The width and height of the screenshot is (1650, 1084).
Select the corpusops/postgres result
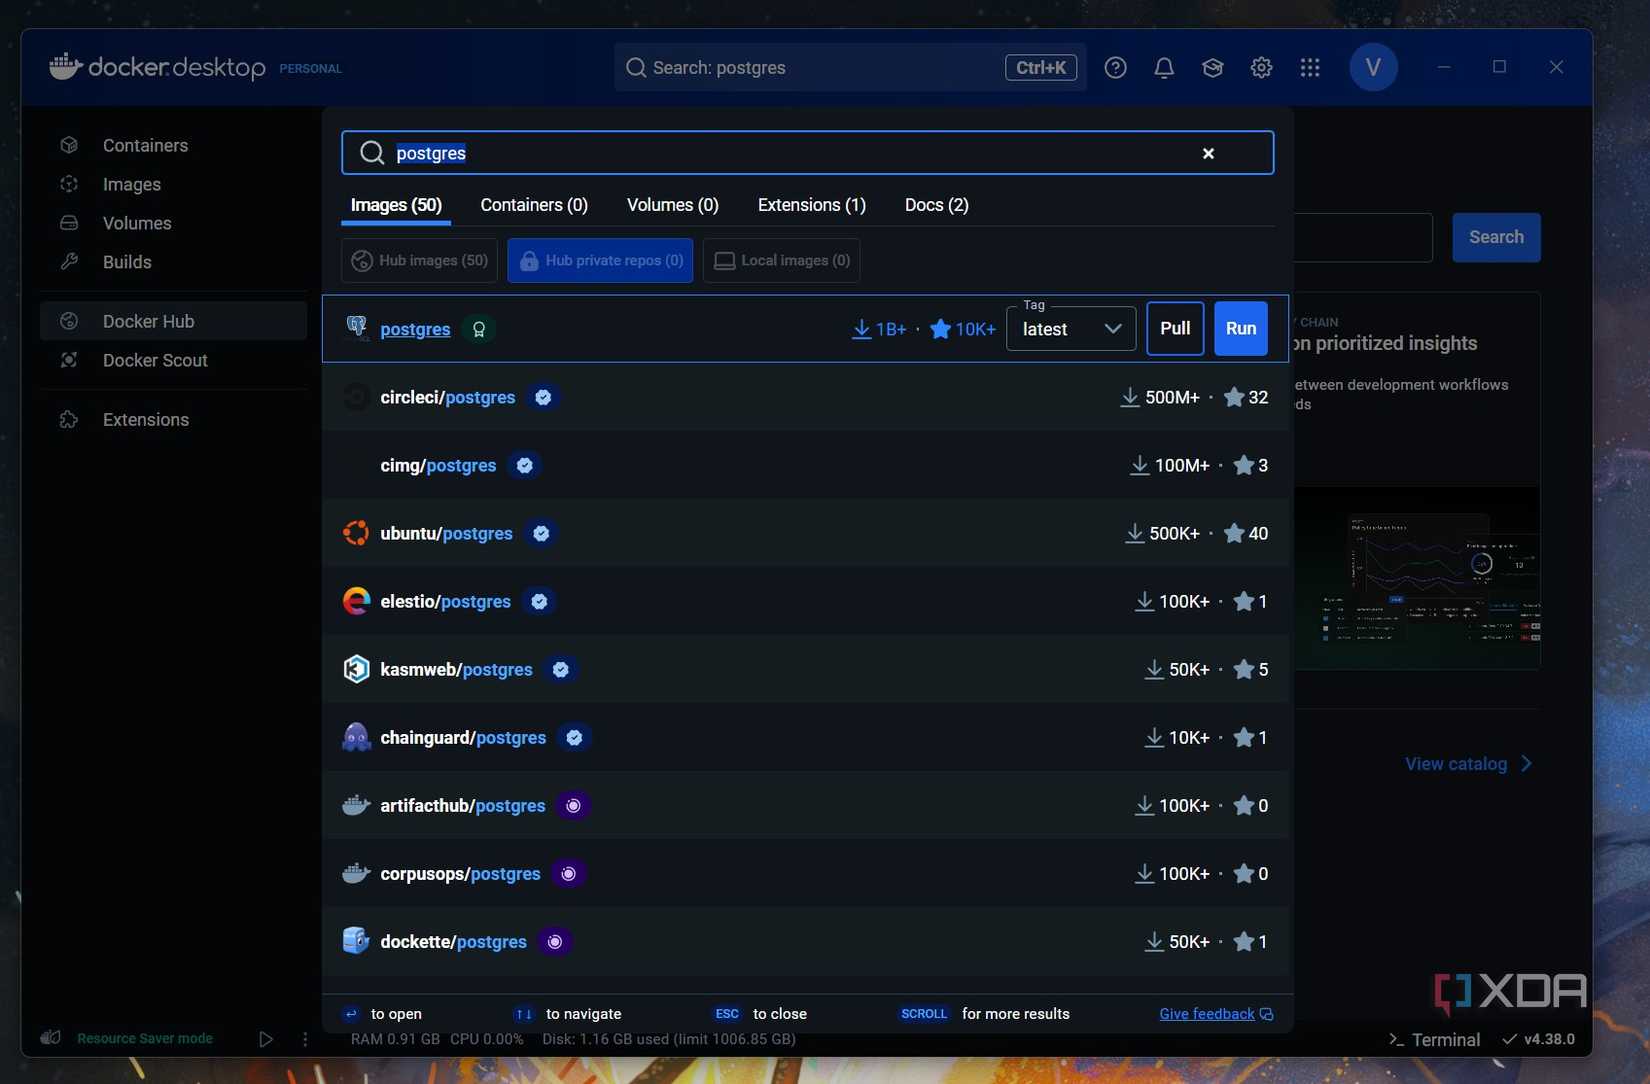[x=805, y=873]
